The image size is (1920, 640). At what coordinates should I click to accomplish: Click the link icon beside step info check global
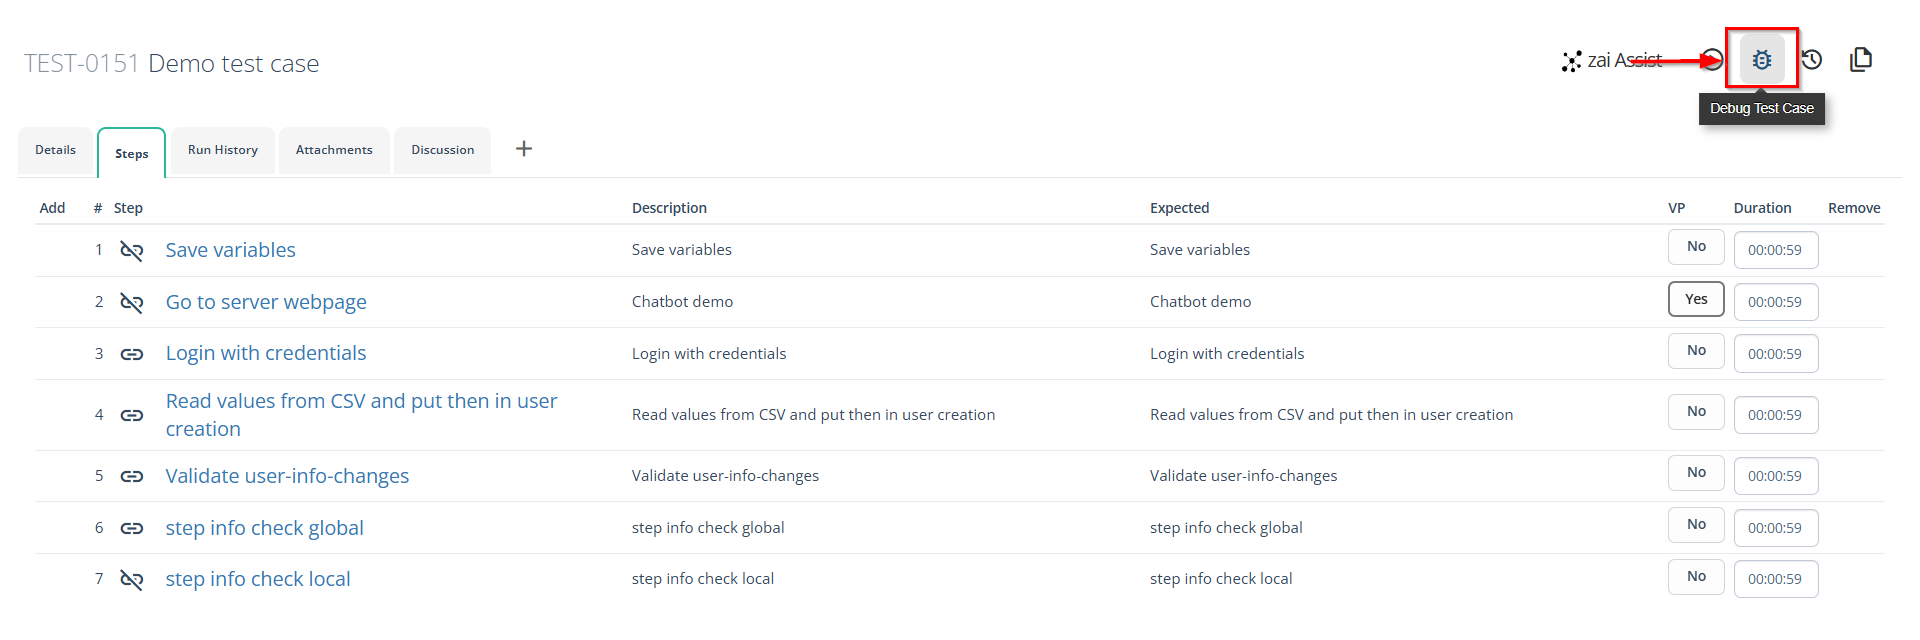pyautogui.click(x=132, y=528)
